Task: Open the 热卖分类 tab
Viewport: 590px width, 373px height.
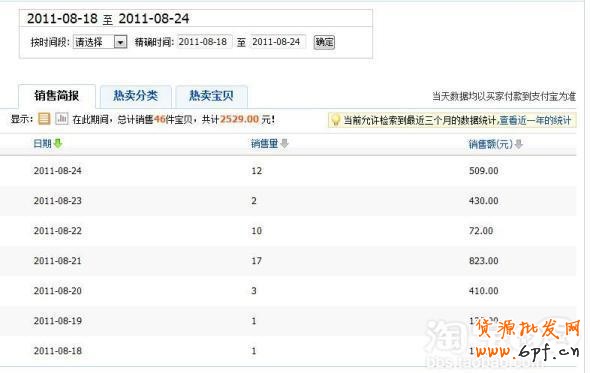Action: (135, 96)
